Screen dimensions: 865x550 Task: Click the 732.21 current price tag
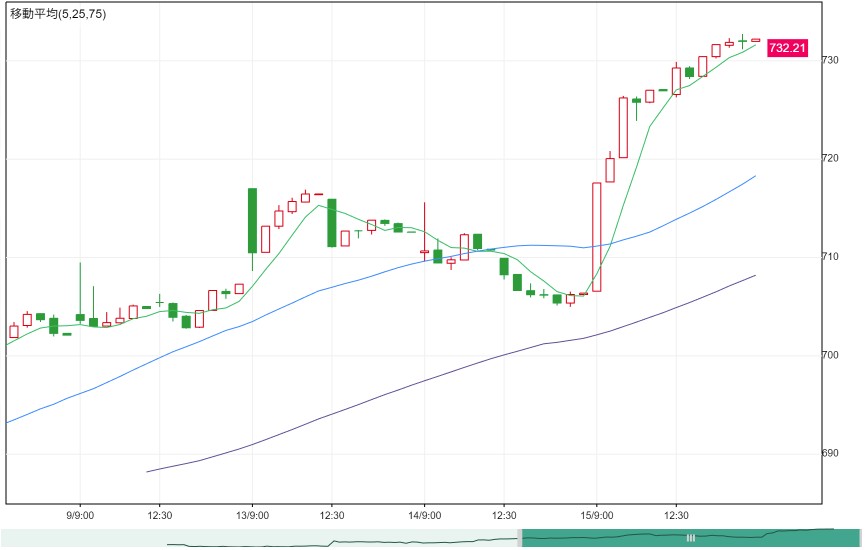[x=787, y=48]
